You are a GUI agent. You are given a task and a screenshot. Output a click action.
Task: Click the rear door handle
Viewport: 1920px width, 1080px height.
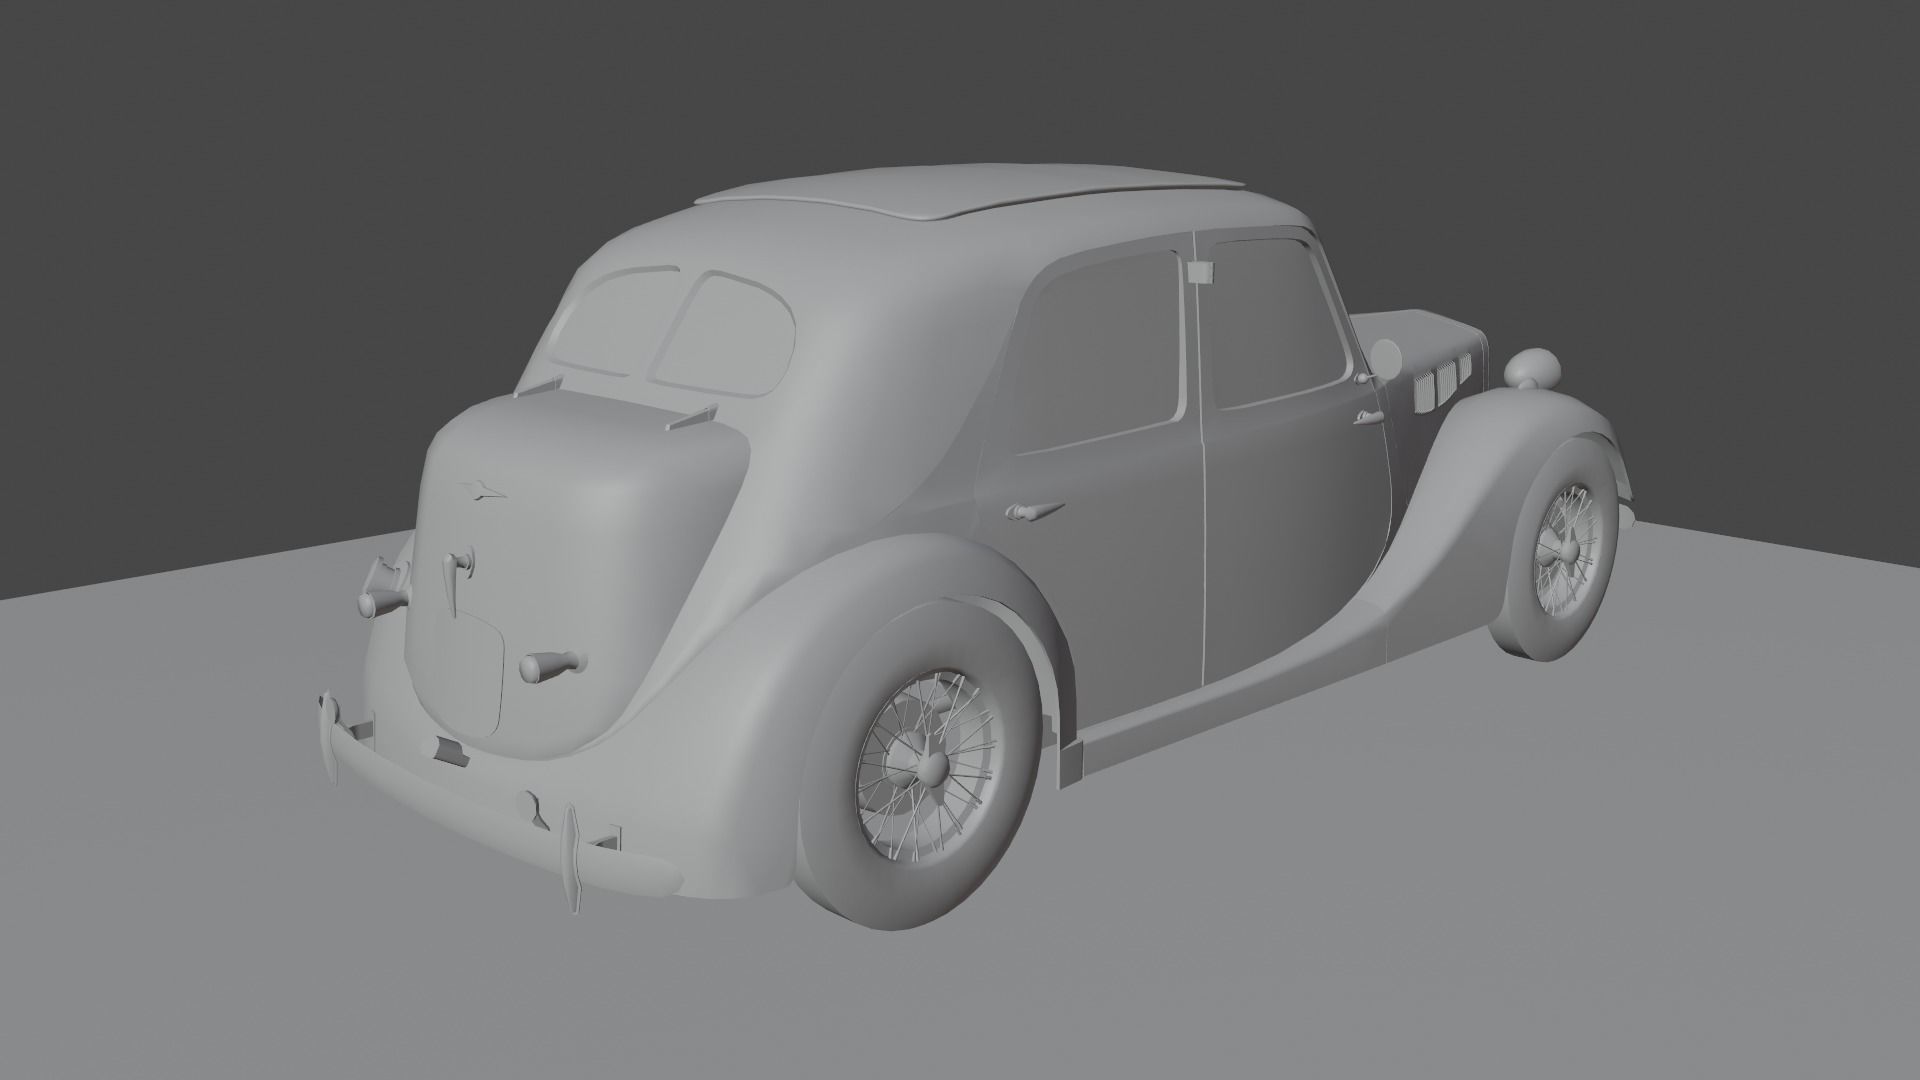point(1033,510)
